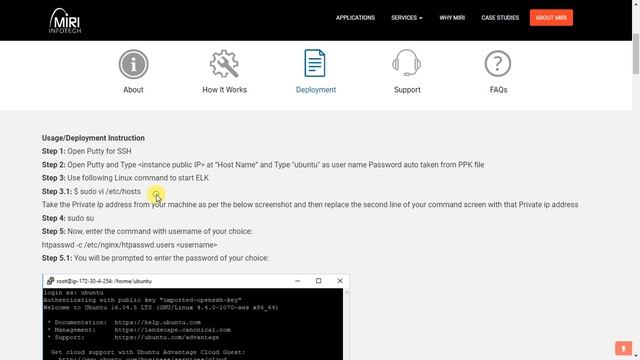This screenshot has width=640, height=360.
Task: Click the orange back-to-top arrow button
Action: pyautogui.click(x=623, y=348)
